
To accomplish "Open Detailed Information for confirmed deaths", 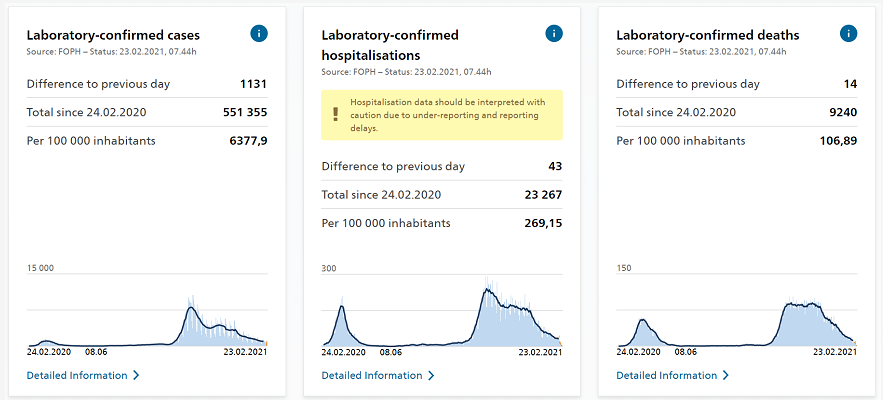I will click(667, 376).
